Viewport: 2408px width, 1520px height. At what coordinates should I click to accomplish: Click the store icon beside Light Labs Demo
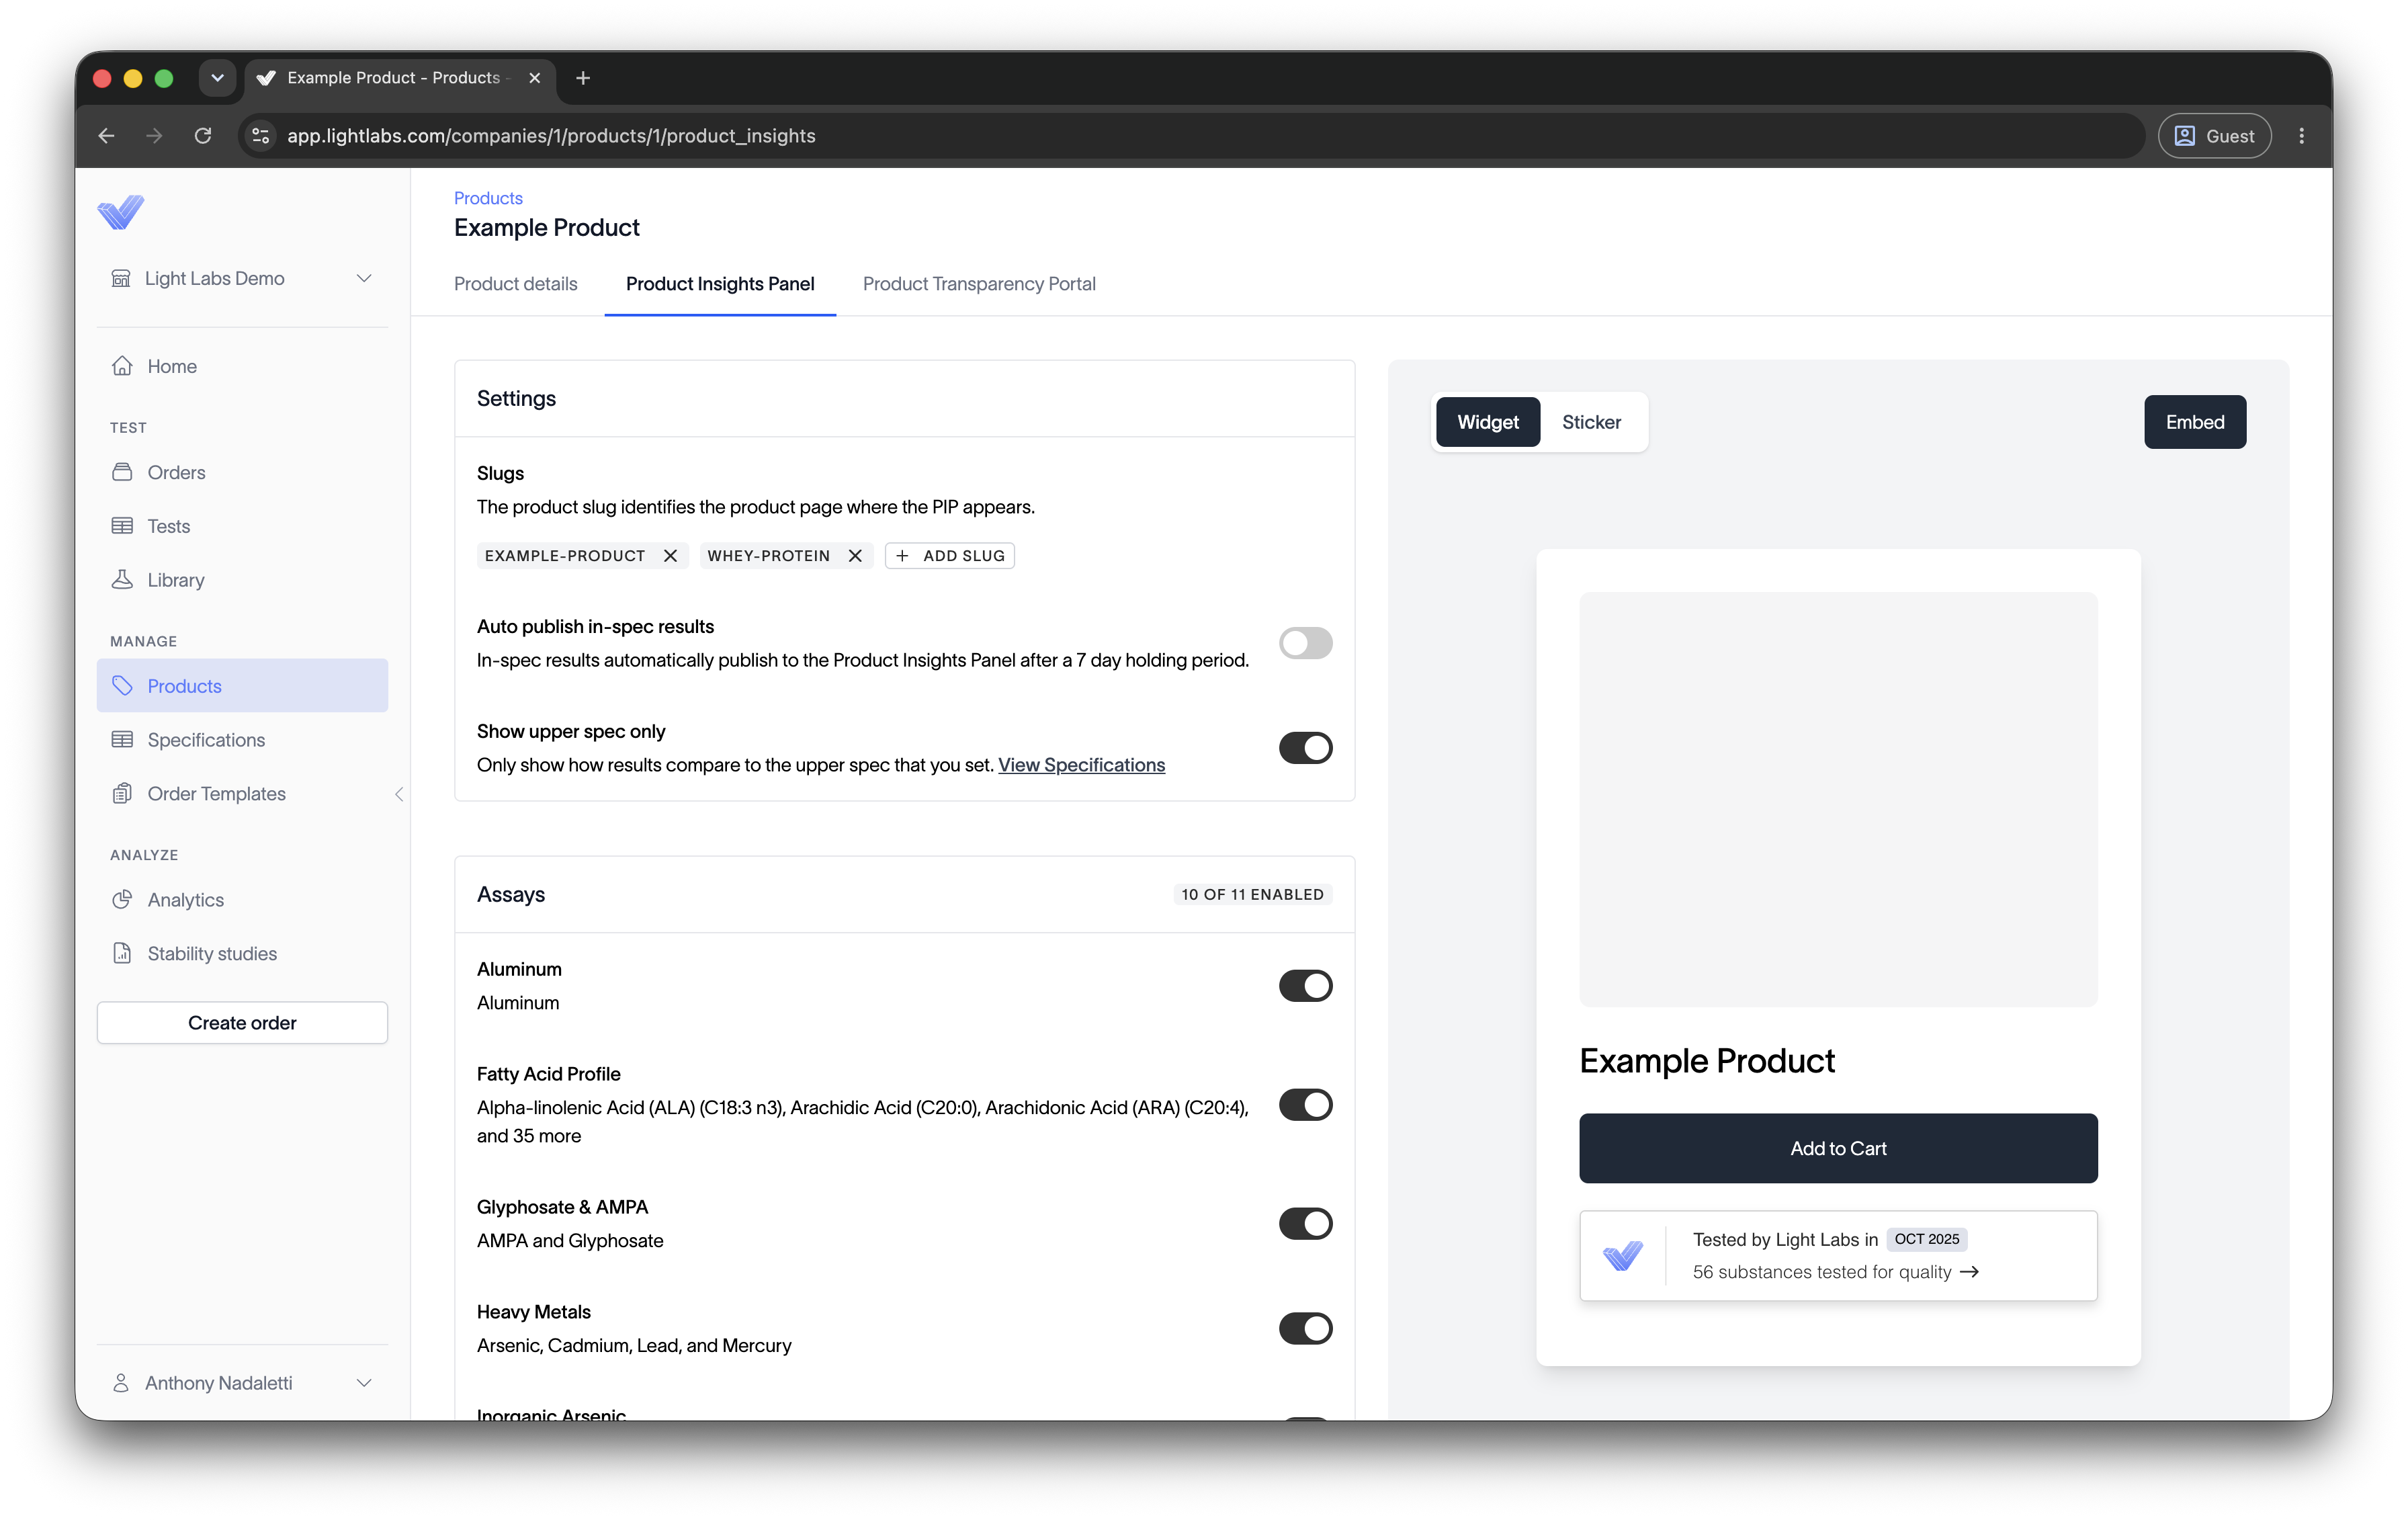(x=121, y=278)
